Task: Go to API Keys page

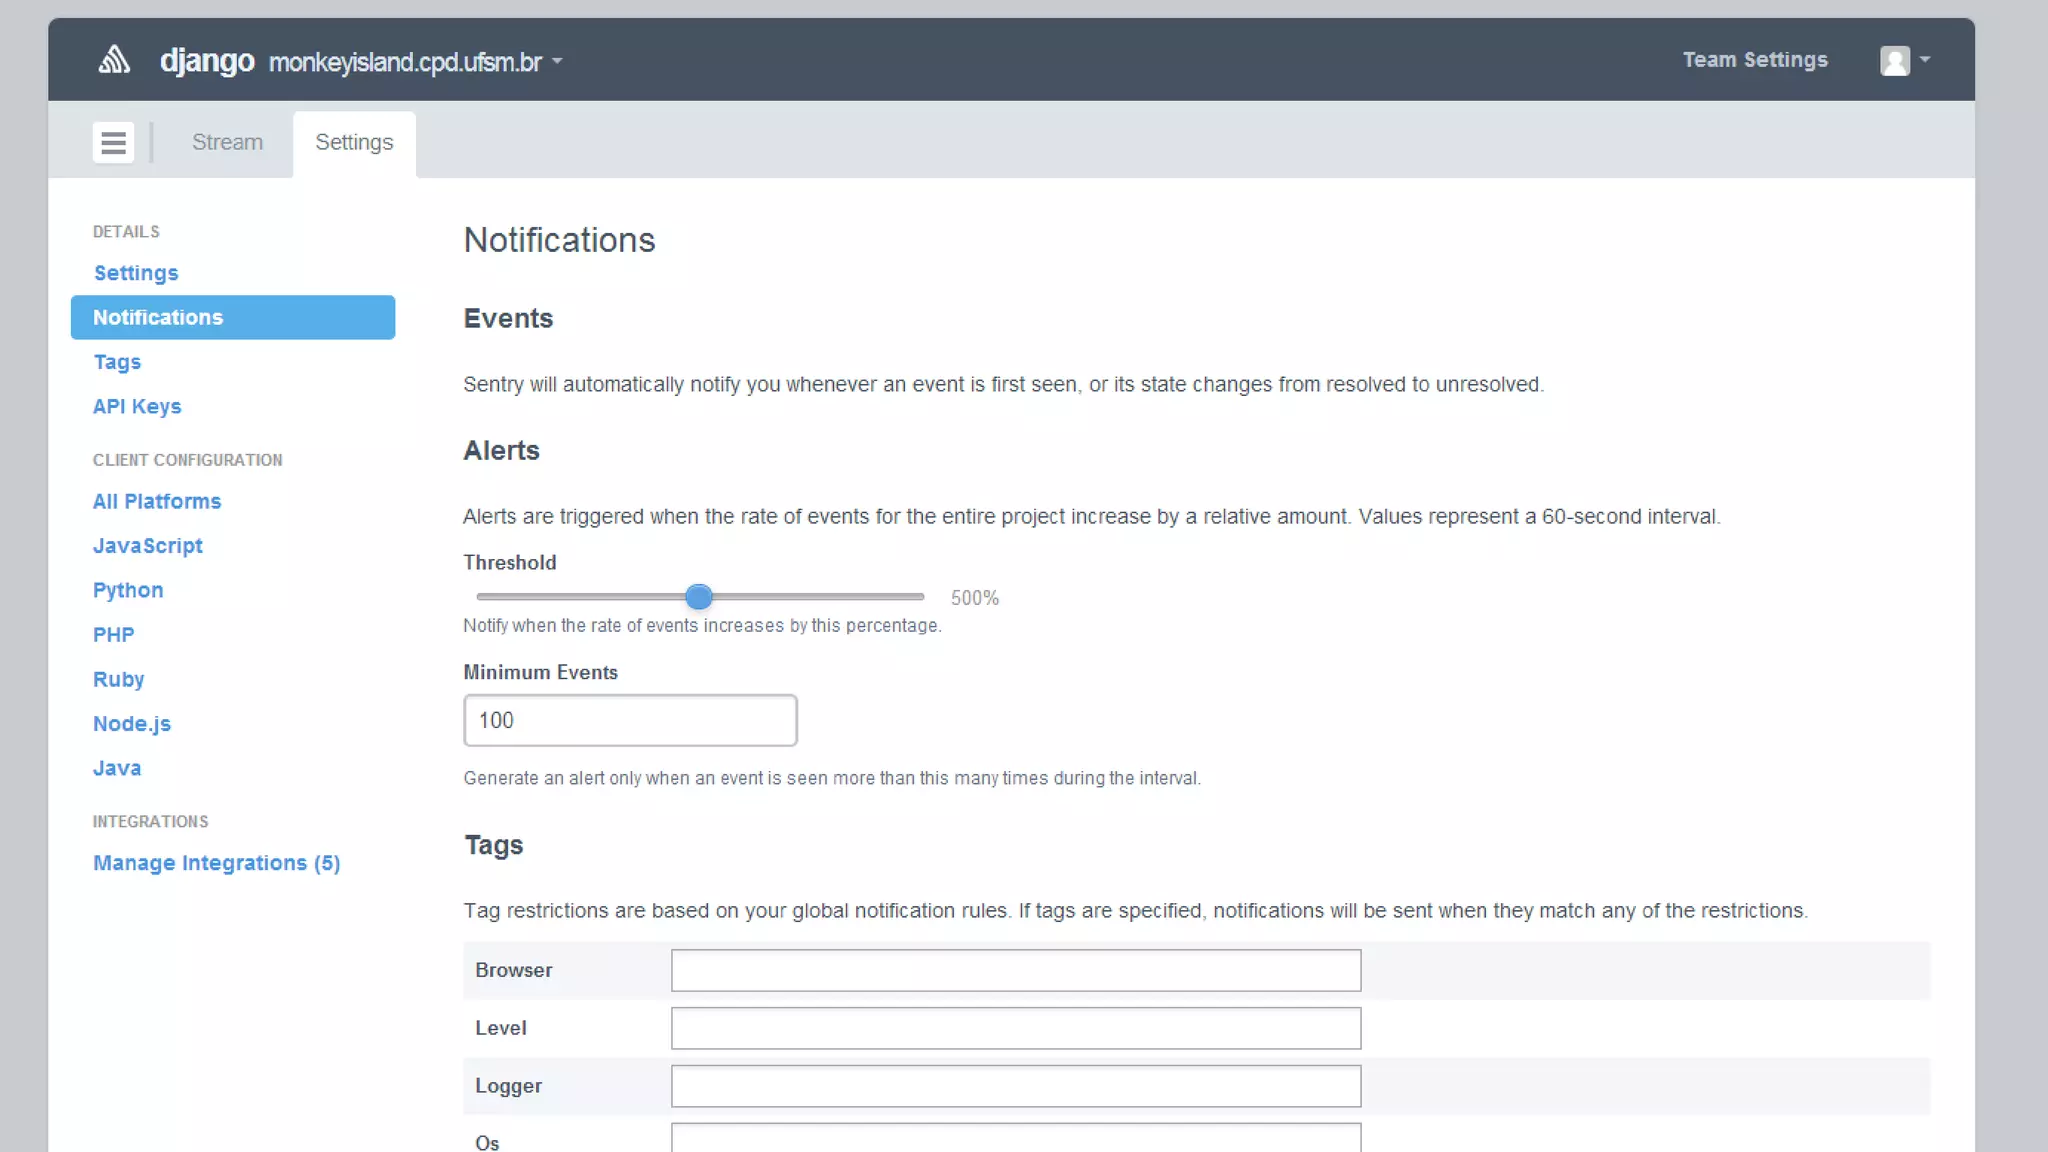Action: (x=137, y=406)
